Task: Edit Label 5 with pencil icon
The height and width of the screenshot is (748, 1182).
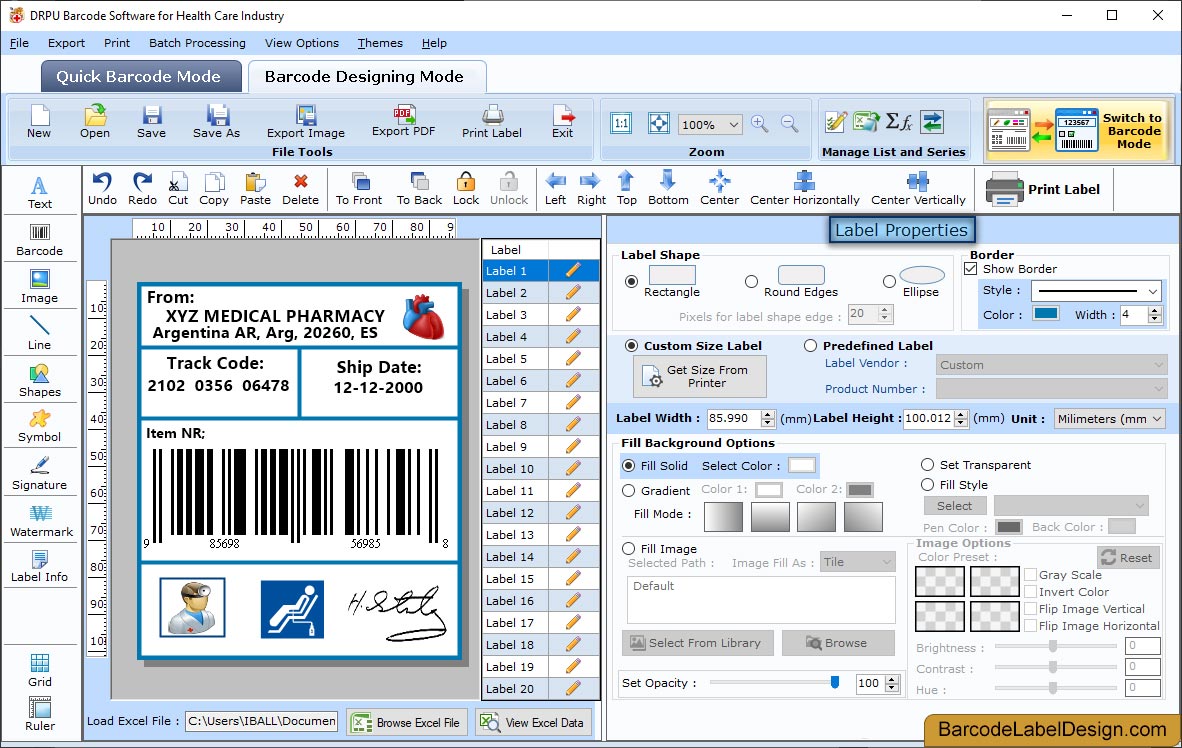Action: 573,358
